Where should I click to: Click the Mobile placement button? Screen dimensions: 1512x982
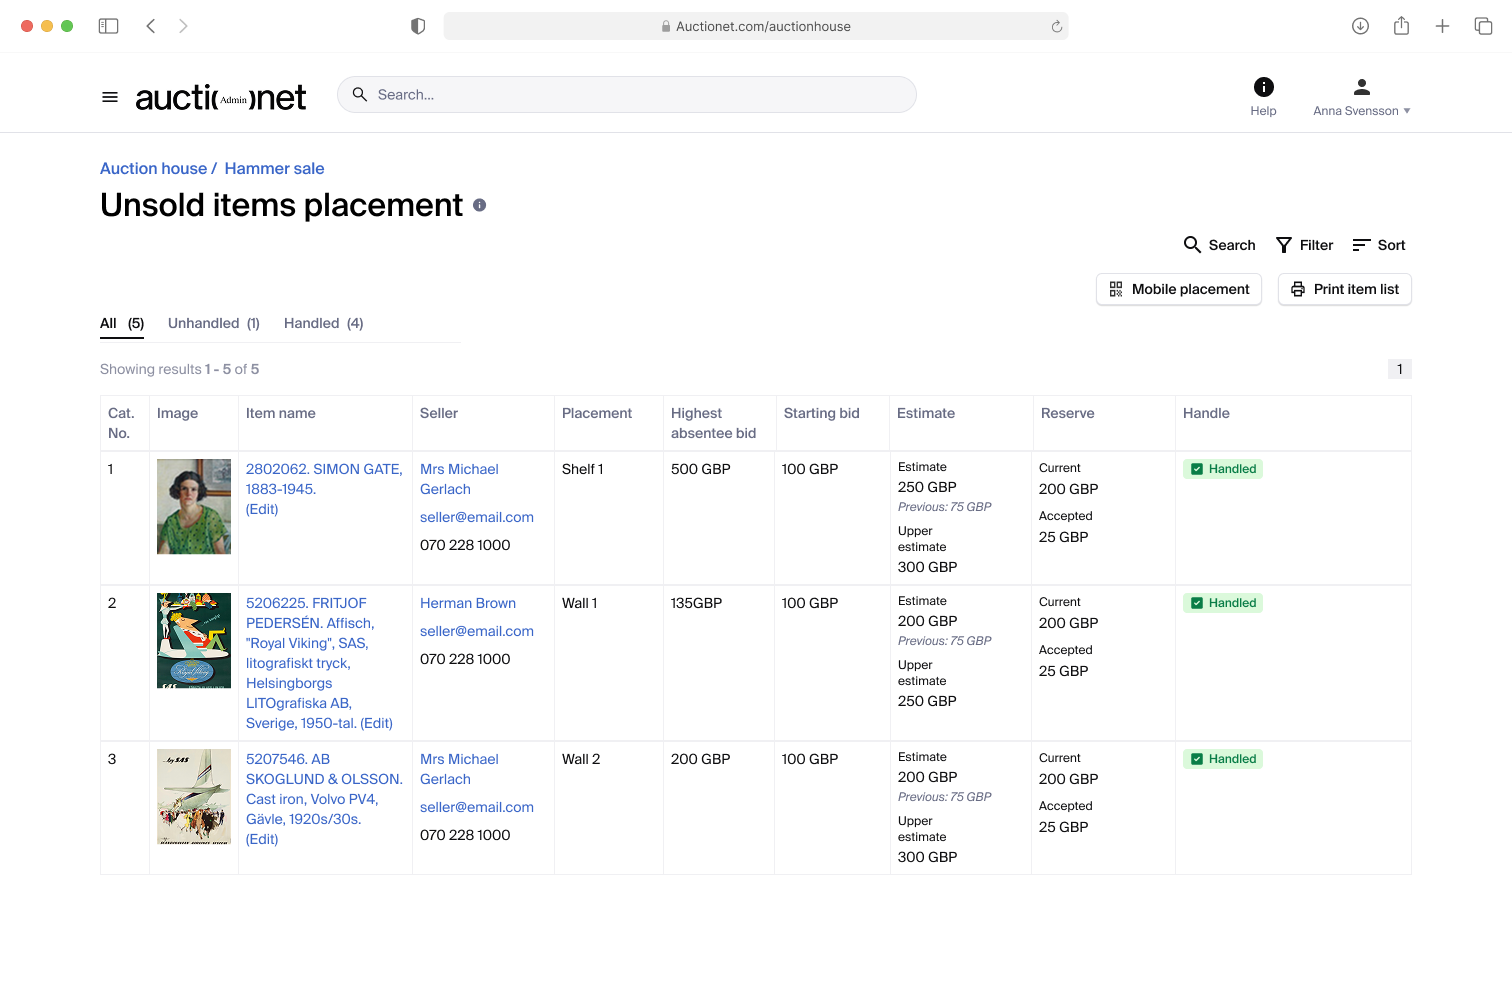pyautogui.click(x=1179, y=289)
